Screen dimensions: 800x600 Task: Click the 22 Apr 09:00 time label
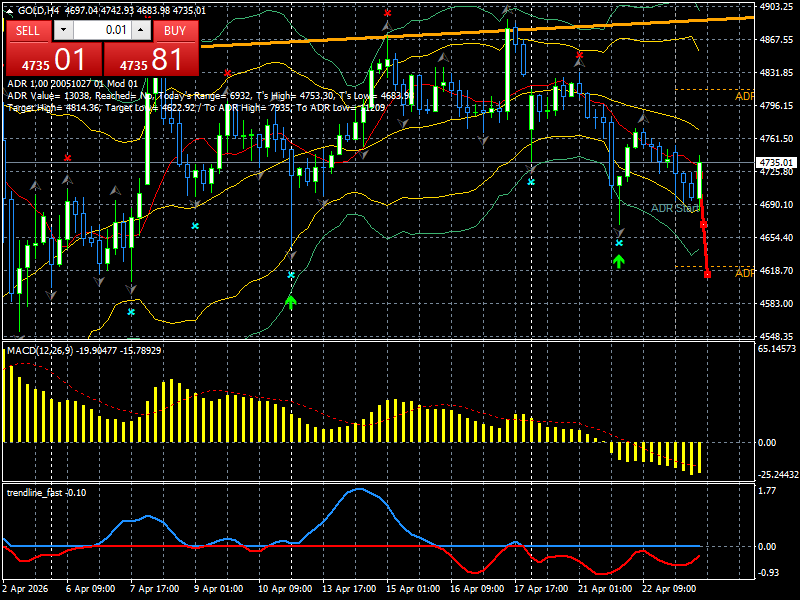coord(669,589)
